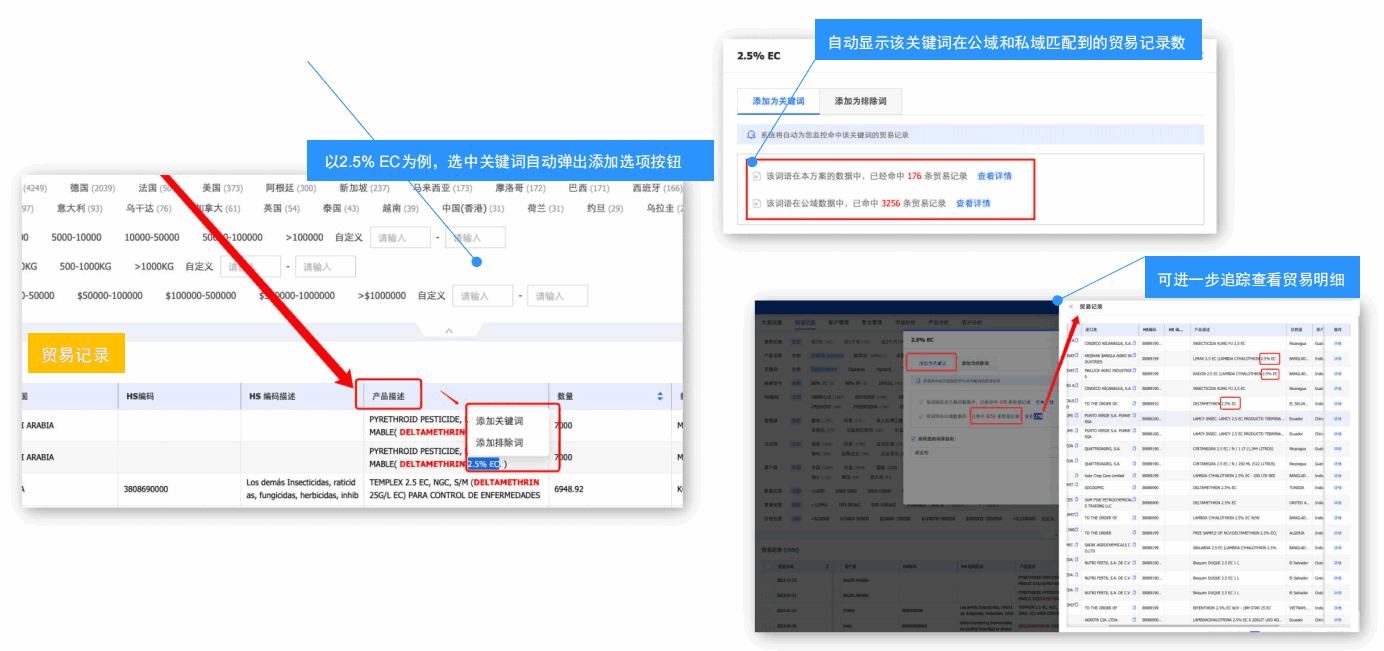
Task: Close the 贸易记录 detail panel with its X icon
Action: (x=1071, y=306)
